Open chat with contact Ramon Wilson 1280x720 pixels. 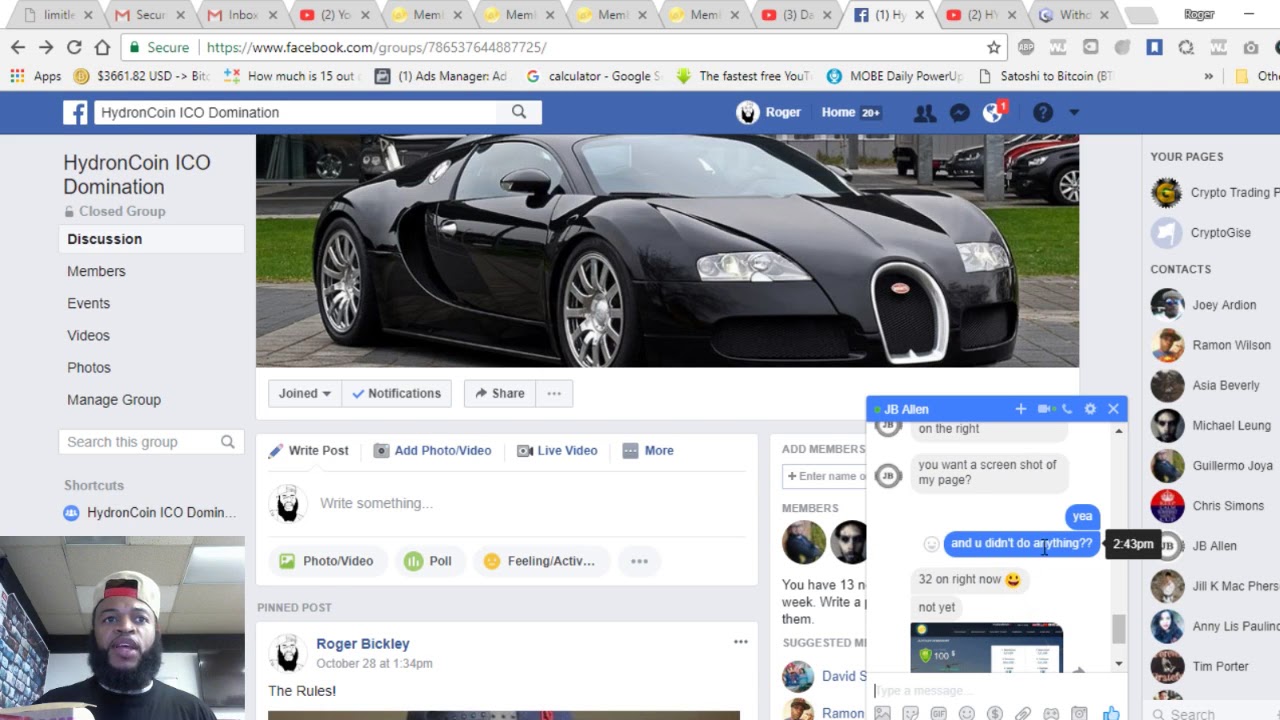coord(1215,345)
